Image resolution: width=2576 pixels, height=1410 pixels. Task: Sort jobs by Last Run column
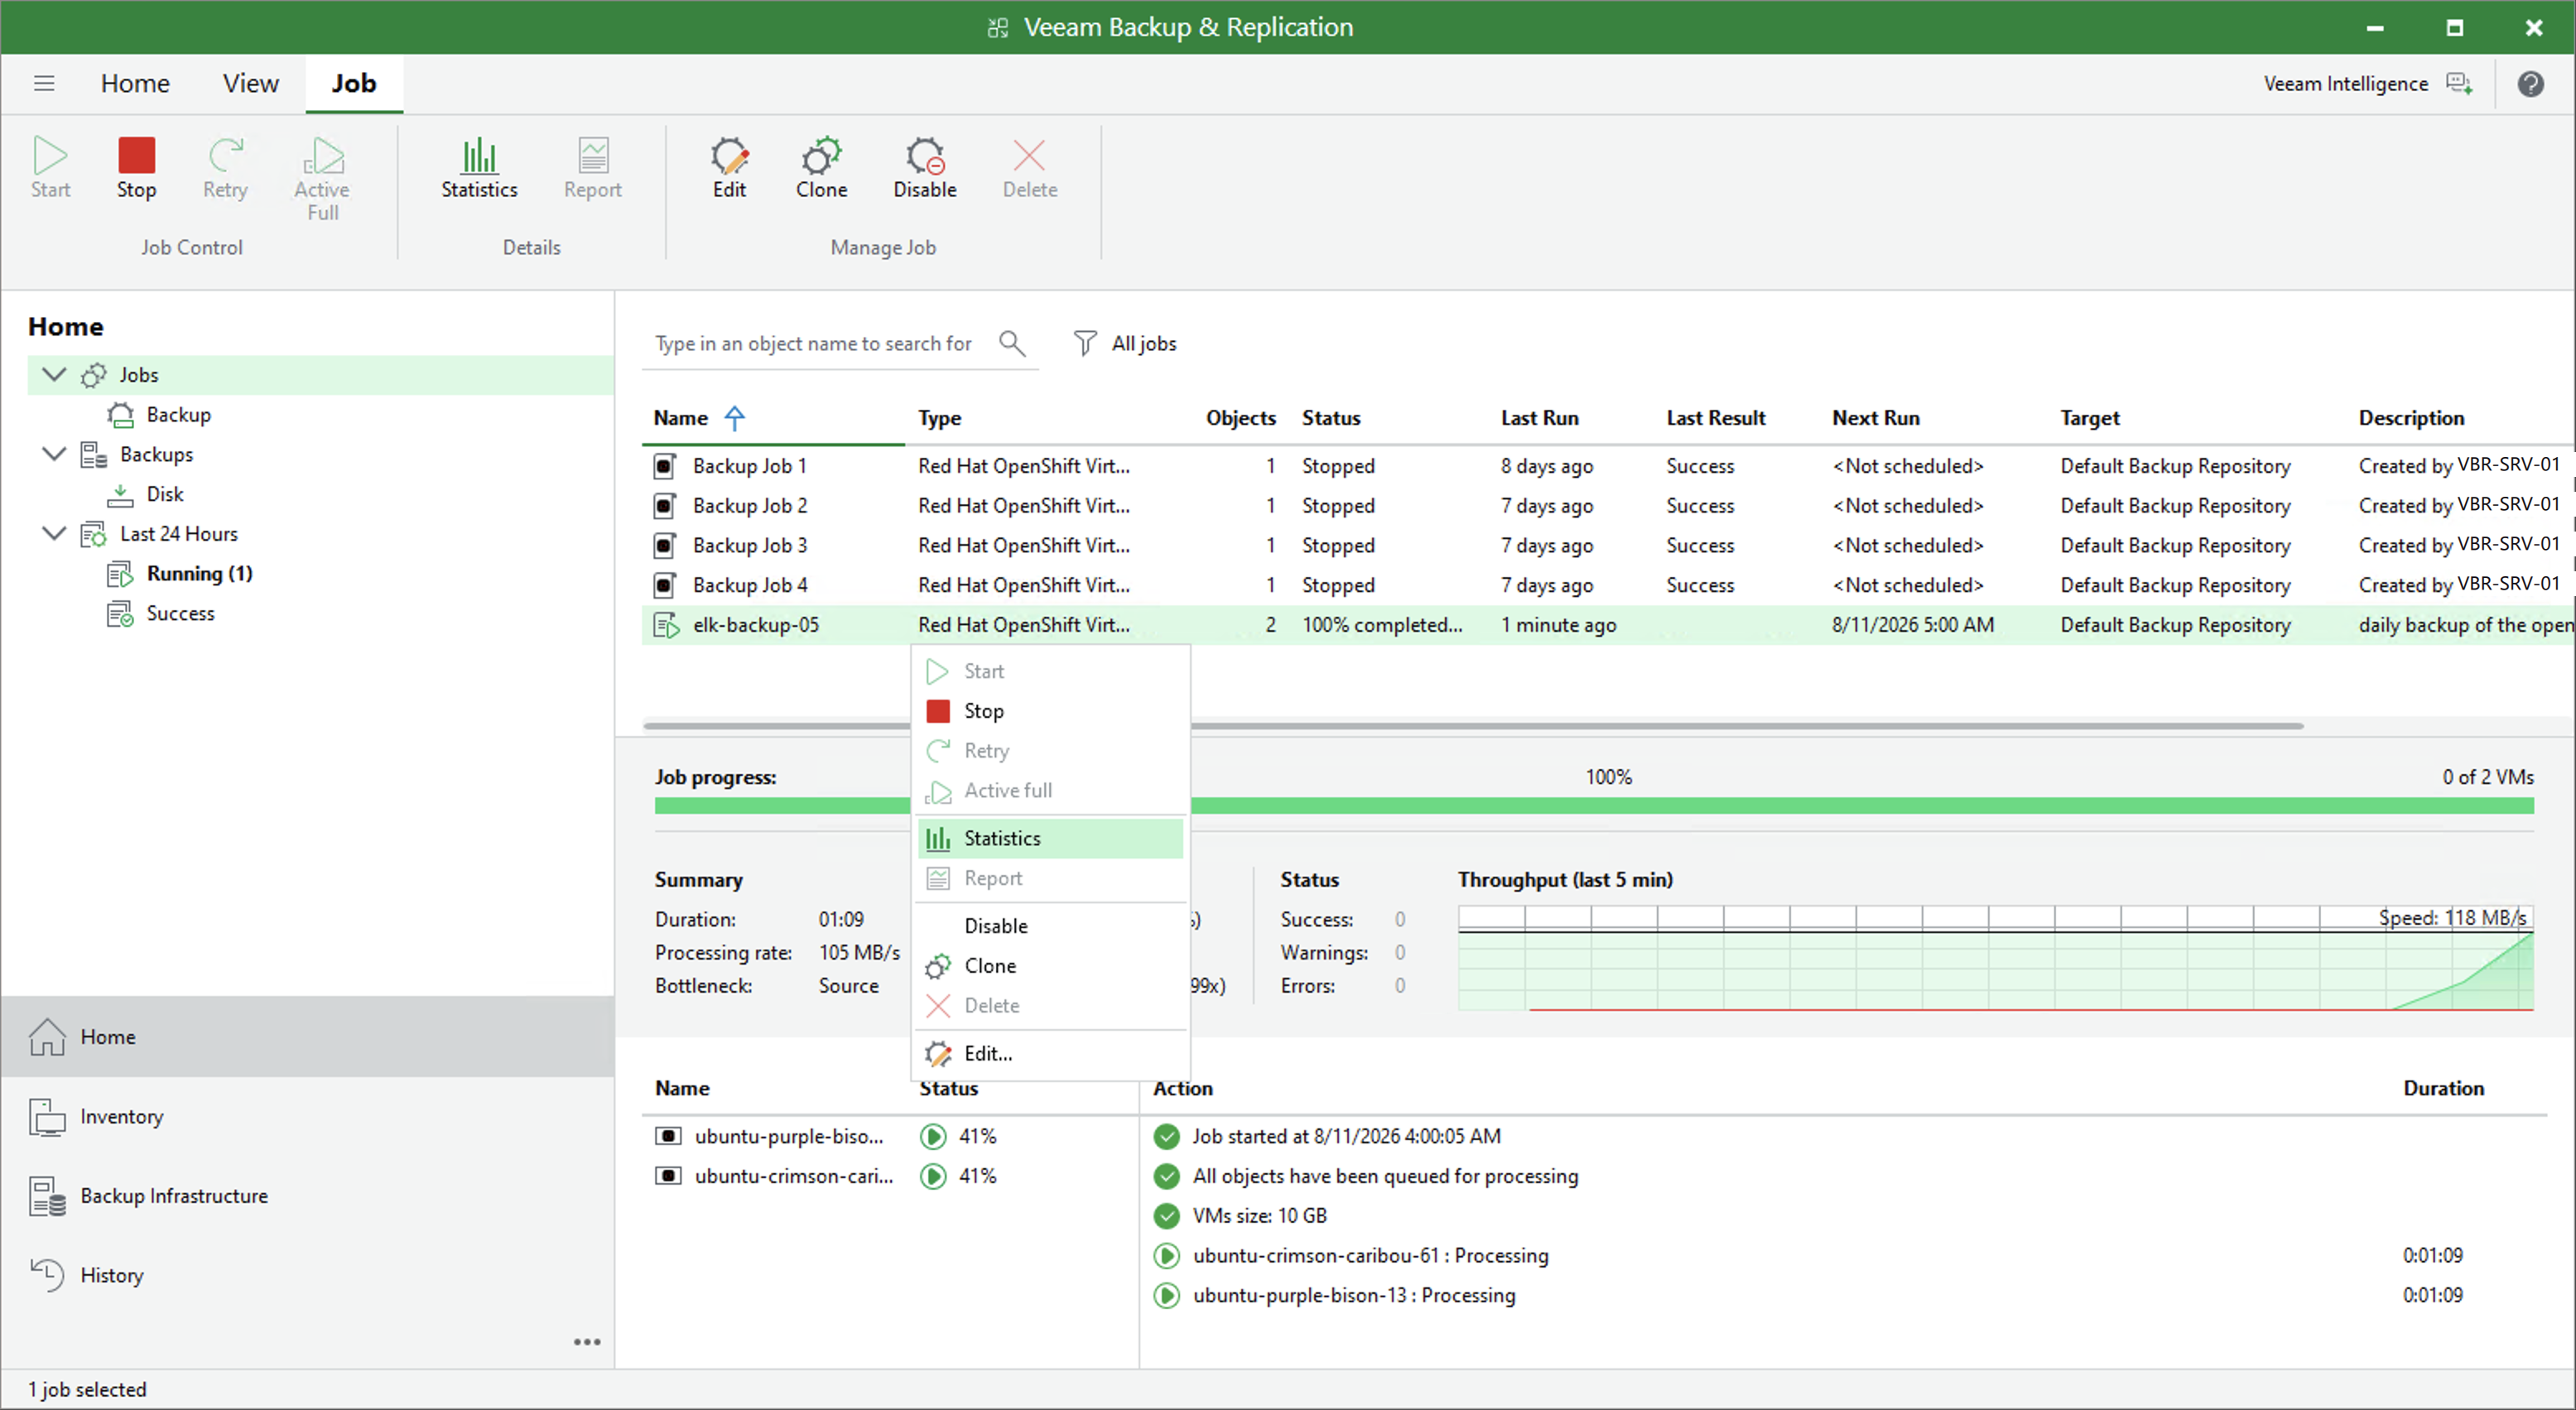click(1539, 418)
